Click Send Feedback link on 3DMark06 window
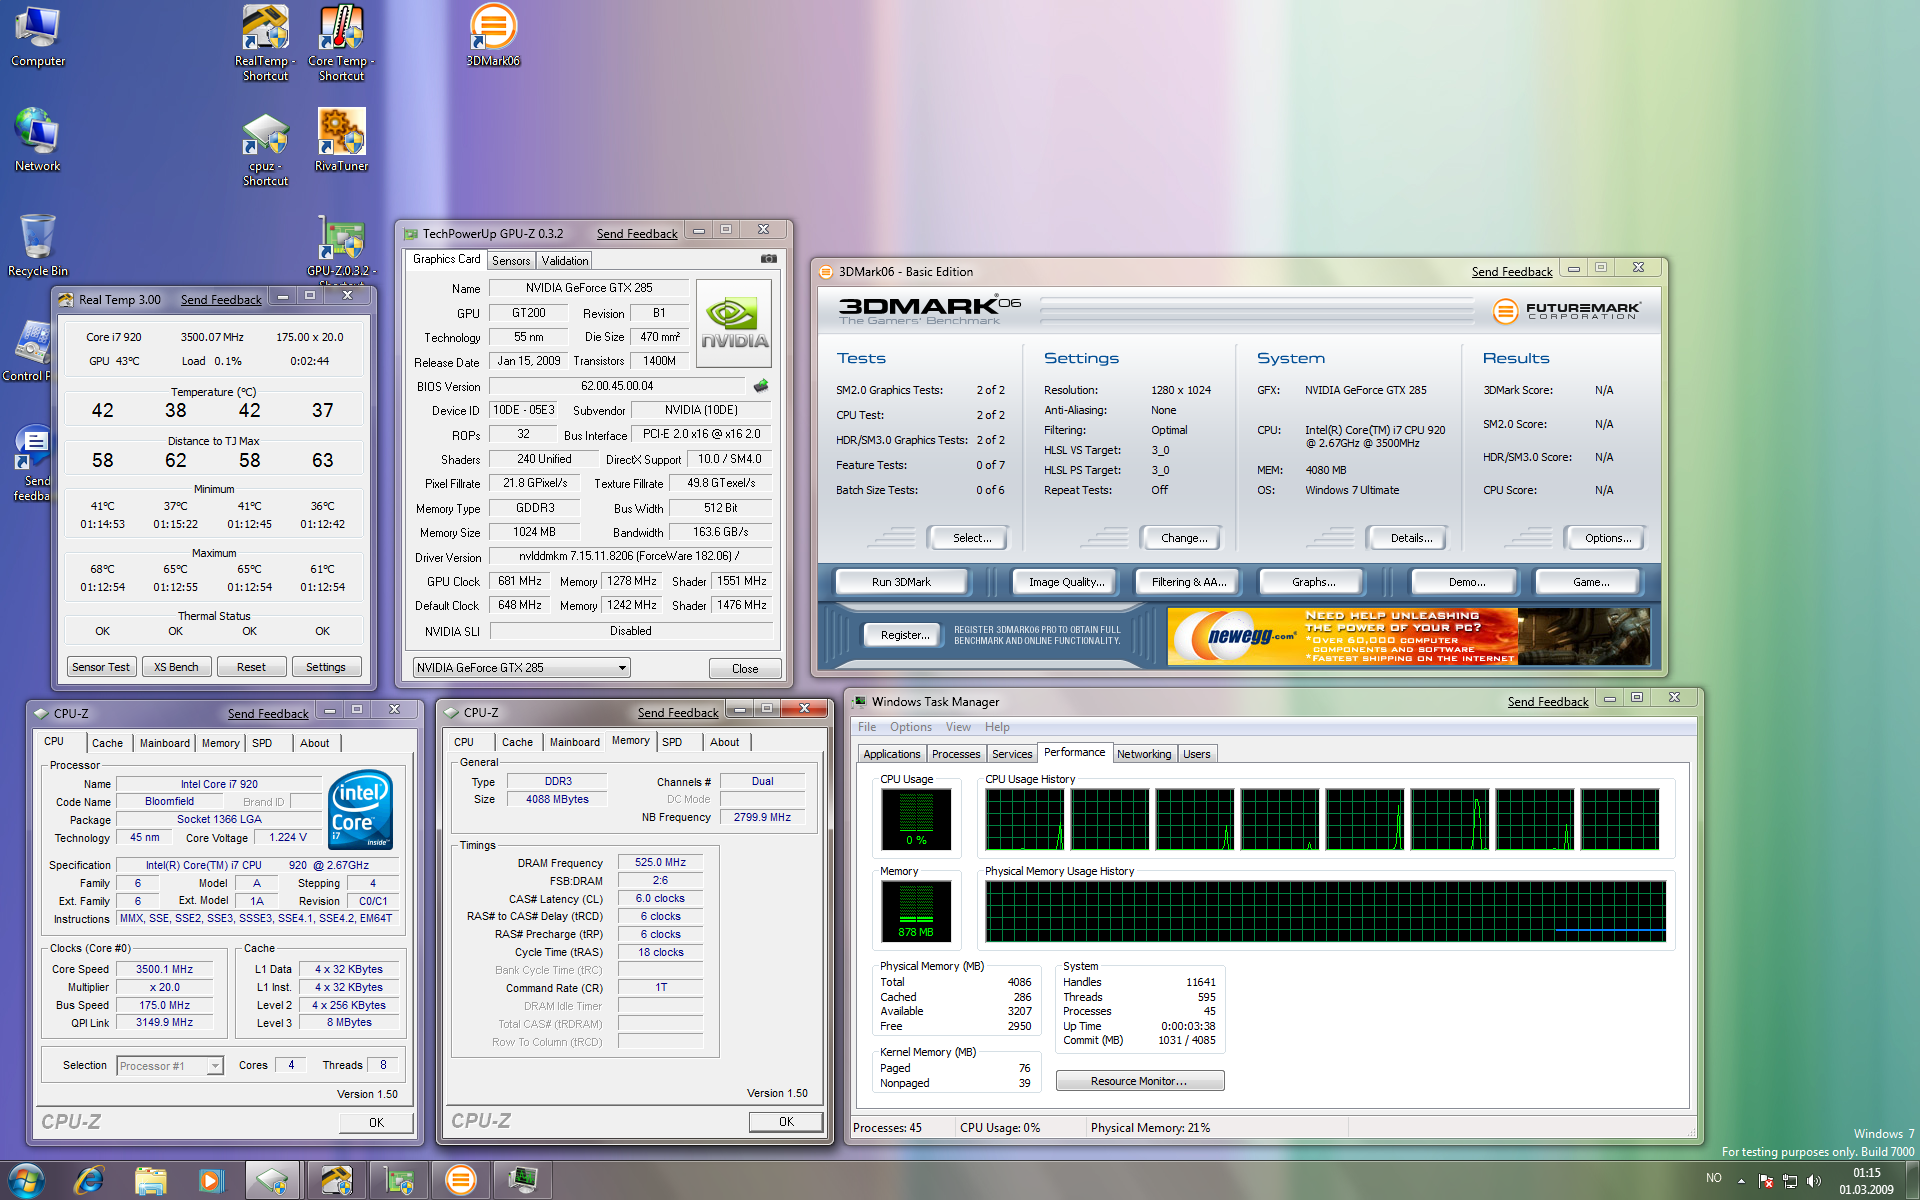This screenshot has width=1920, height=1200. click(1512, 272)
